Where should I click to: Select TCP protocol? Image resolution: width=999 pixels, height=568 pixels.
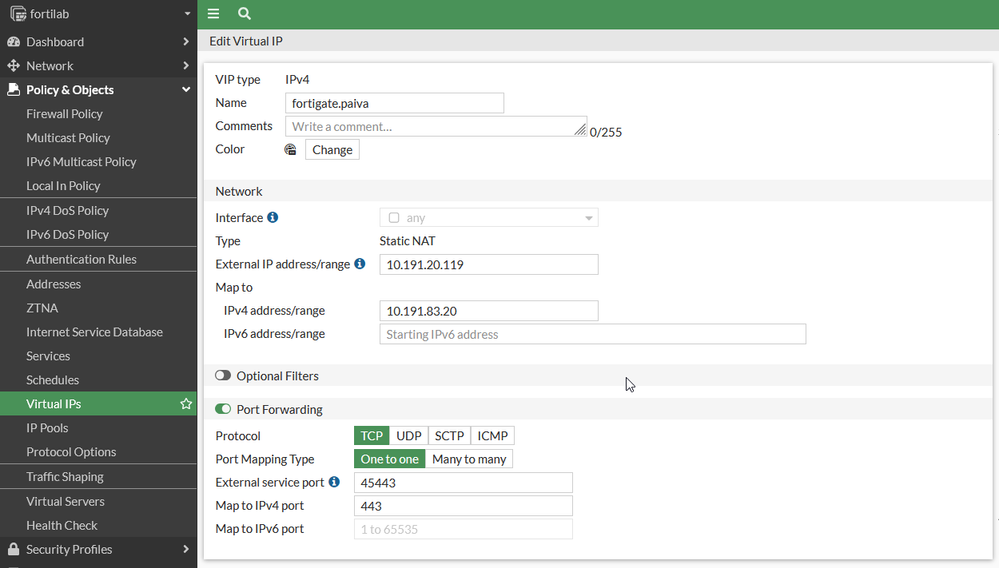coord(371,436)
